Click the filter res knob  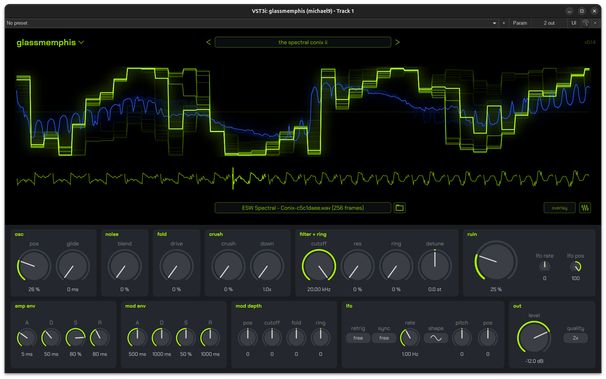(x=357, y=266)
